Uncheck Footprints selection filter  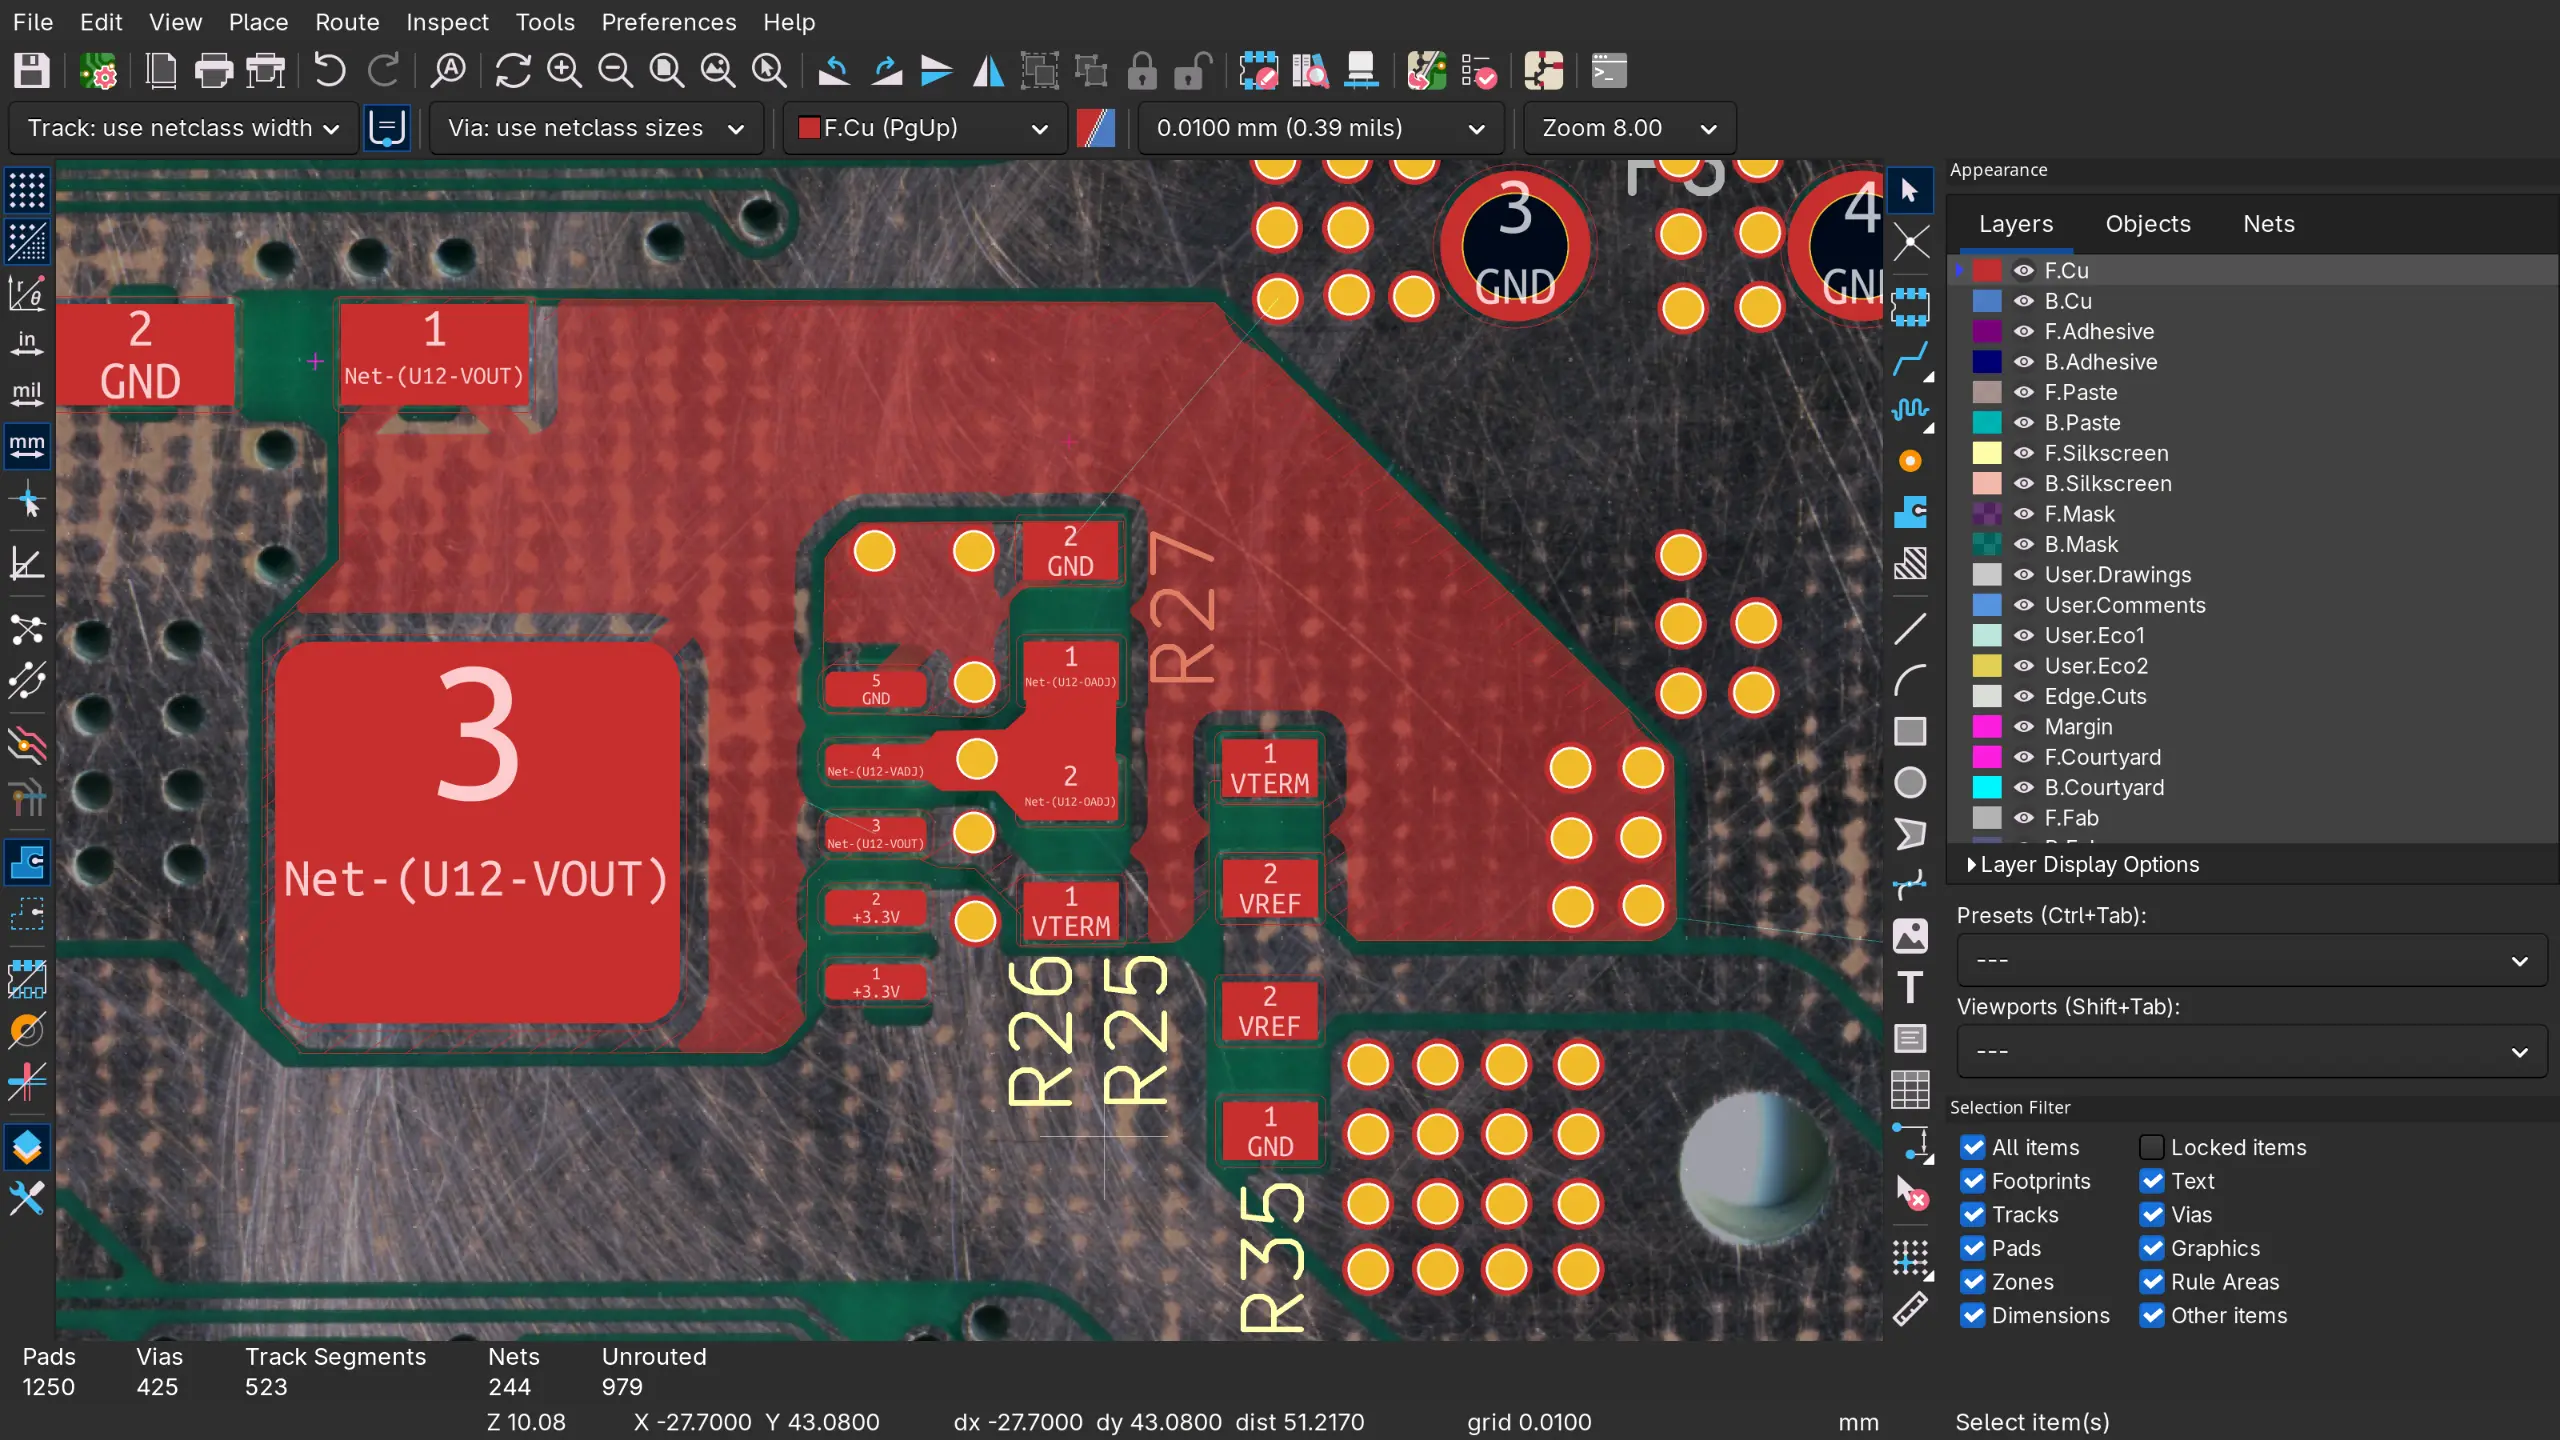[x=1973, y=1181]
